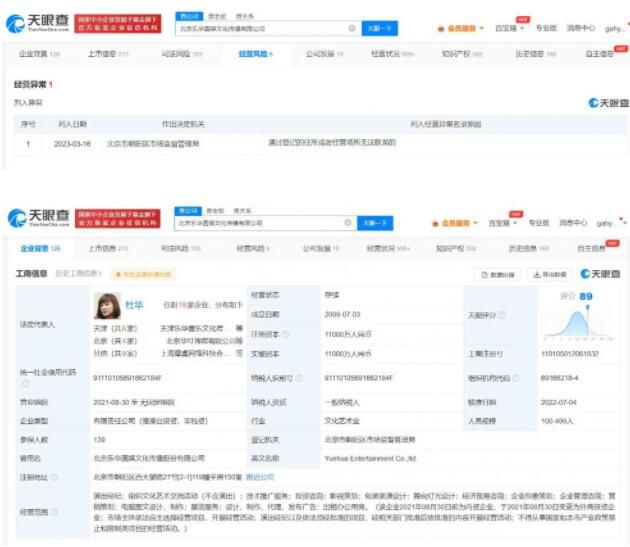Click the orange notice tag beside 工商信息
Screen dimensions: 630x547
tap(144, 275)
